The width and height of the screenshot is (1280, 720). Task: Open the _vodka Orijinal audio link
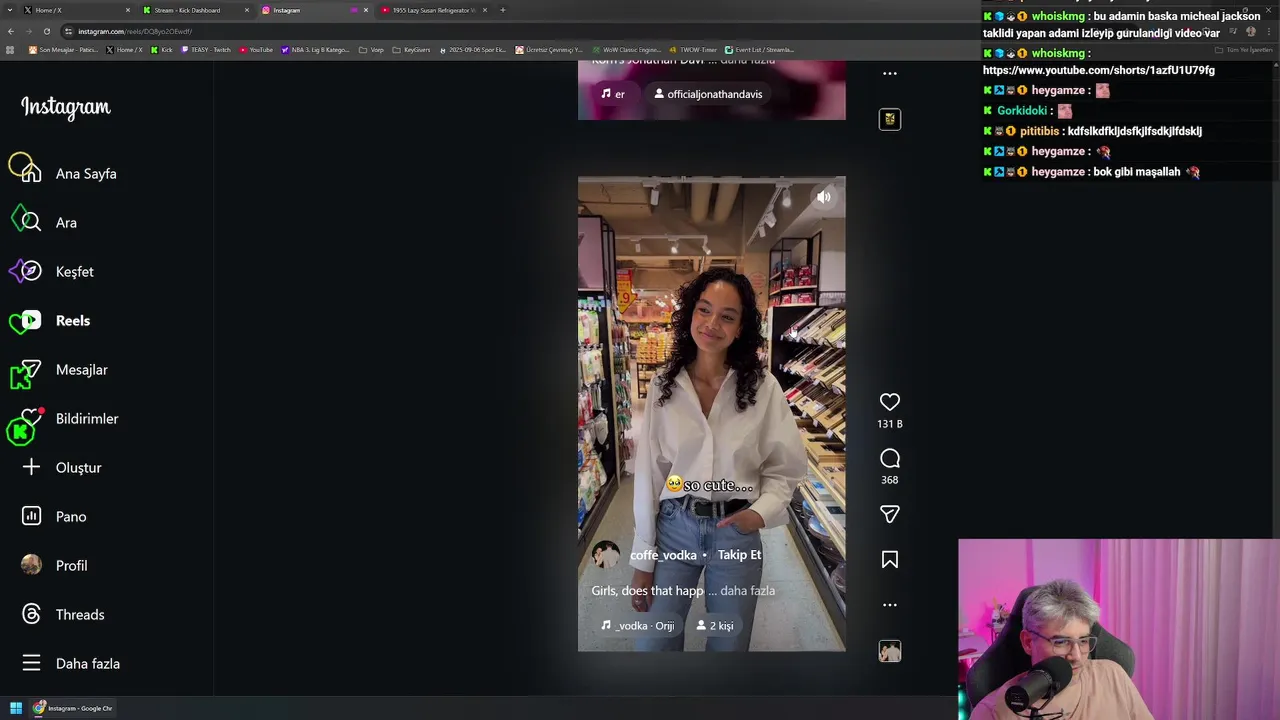coord(637,626)
